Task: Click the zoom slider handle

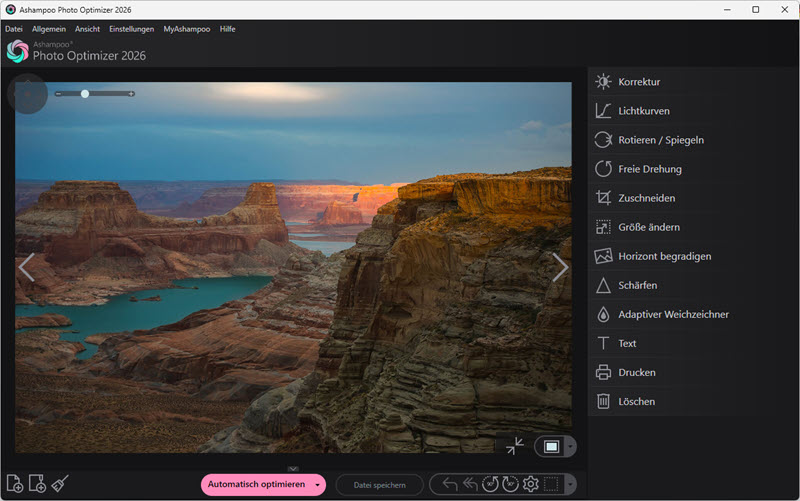Action: [85, 94]
